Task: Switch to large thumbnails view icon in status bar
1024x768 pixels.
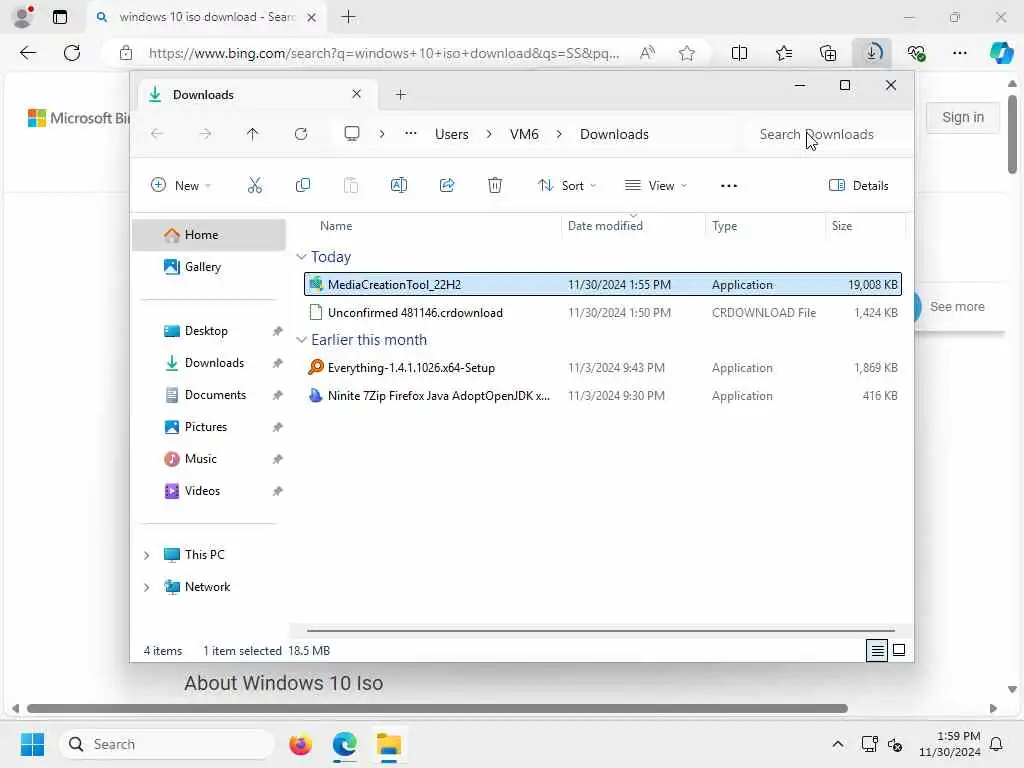Action: (899, 650)
